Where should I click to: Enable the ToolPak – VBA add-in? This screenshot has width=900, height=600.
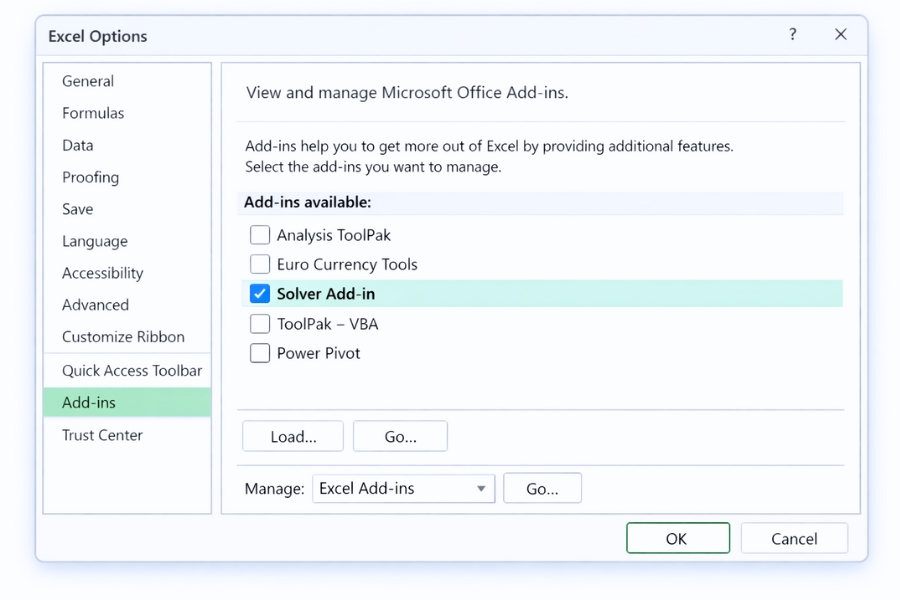click(260, 323)
